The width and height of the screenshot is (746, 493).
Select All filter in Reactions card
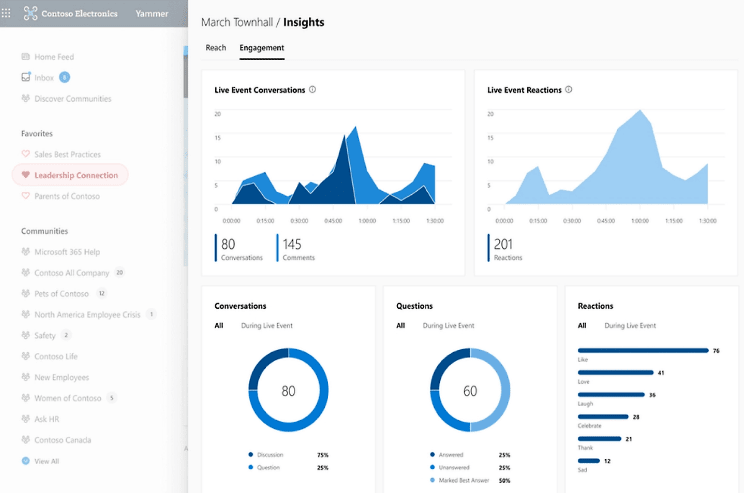(582, 325)
